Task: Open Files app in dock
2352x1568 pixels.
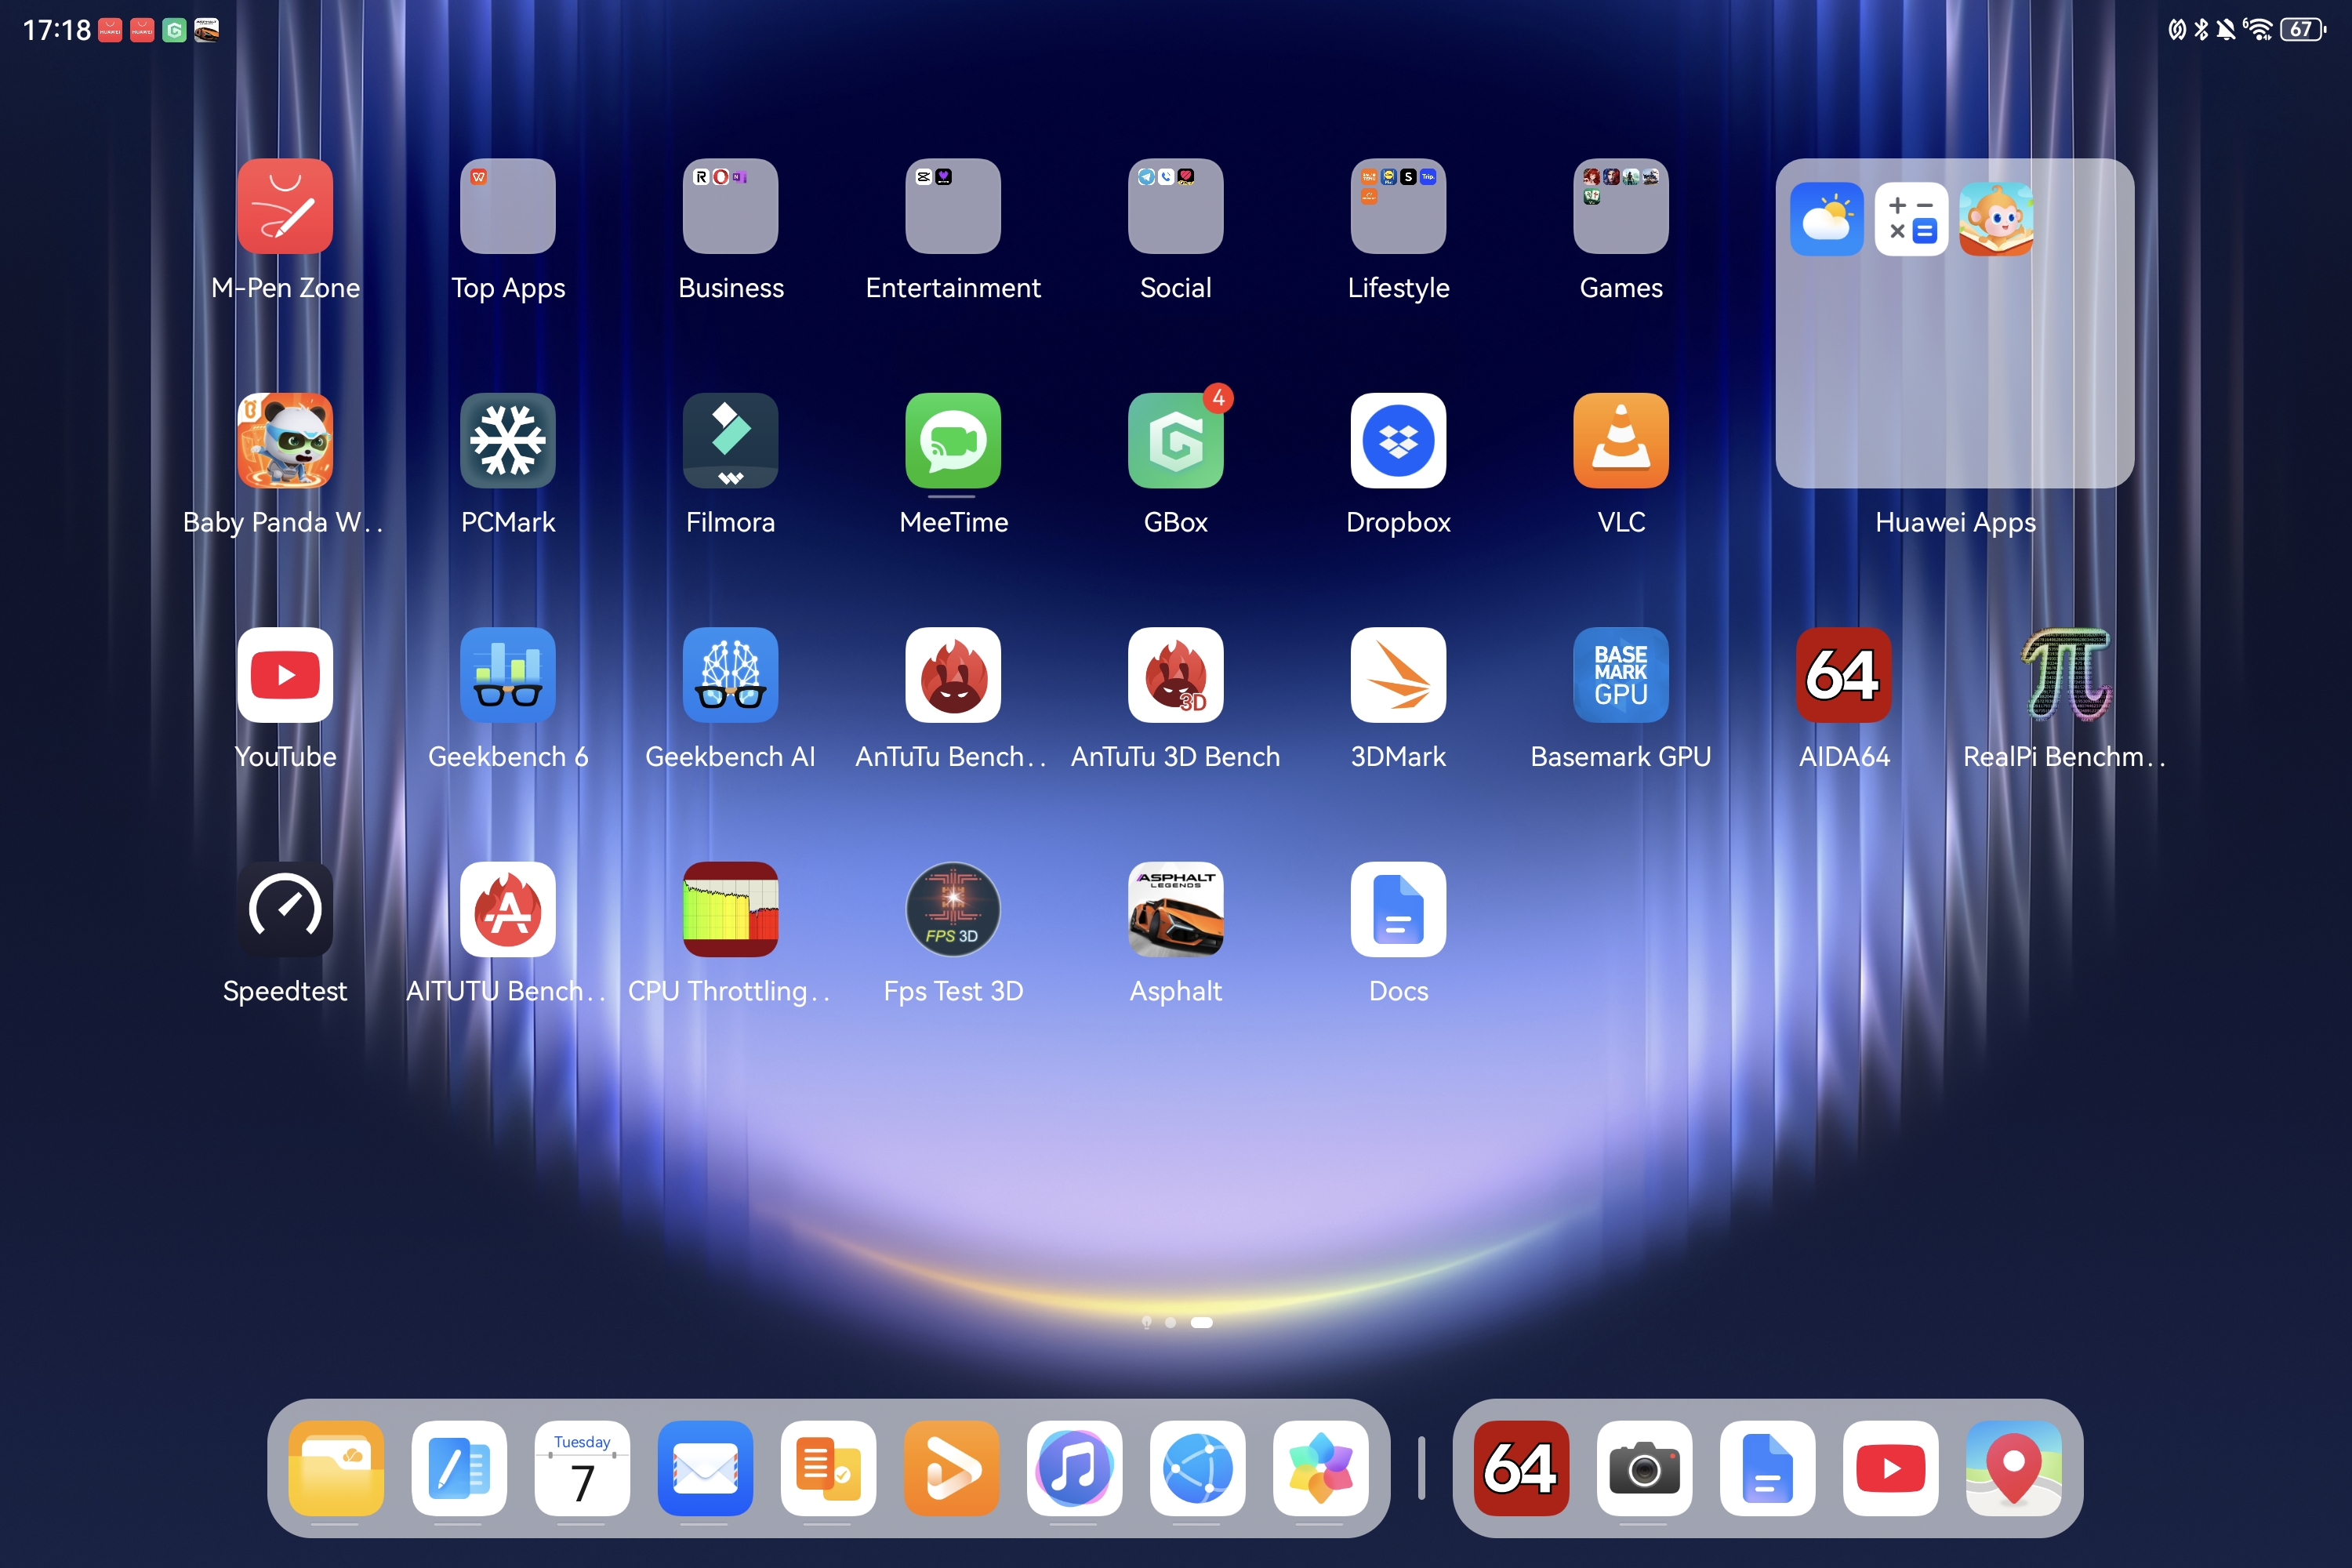Action: (336, 1468)
